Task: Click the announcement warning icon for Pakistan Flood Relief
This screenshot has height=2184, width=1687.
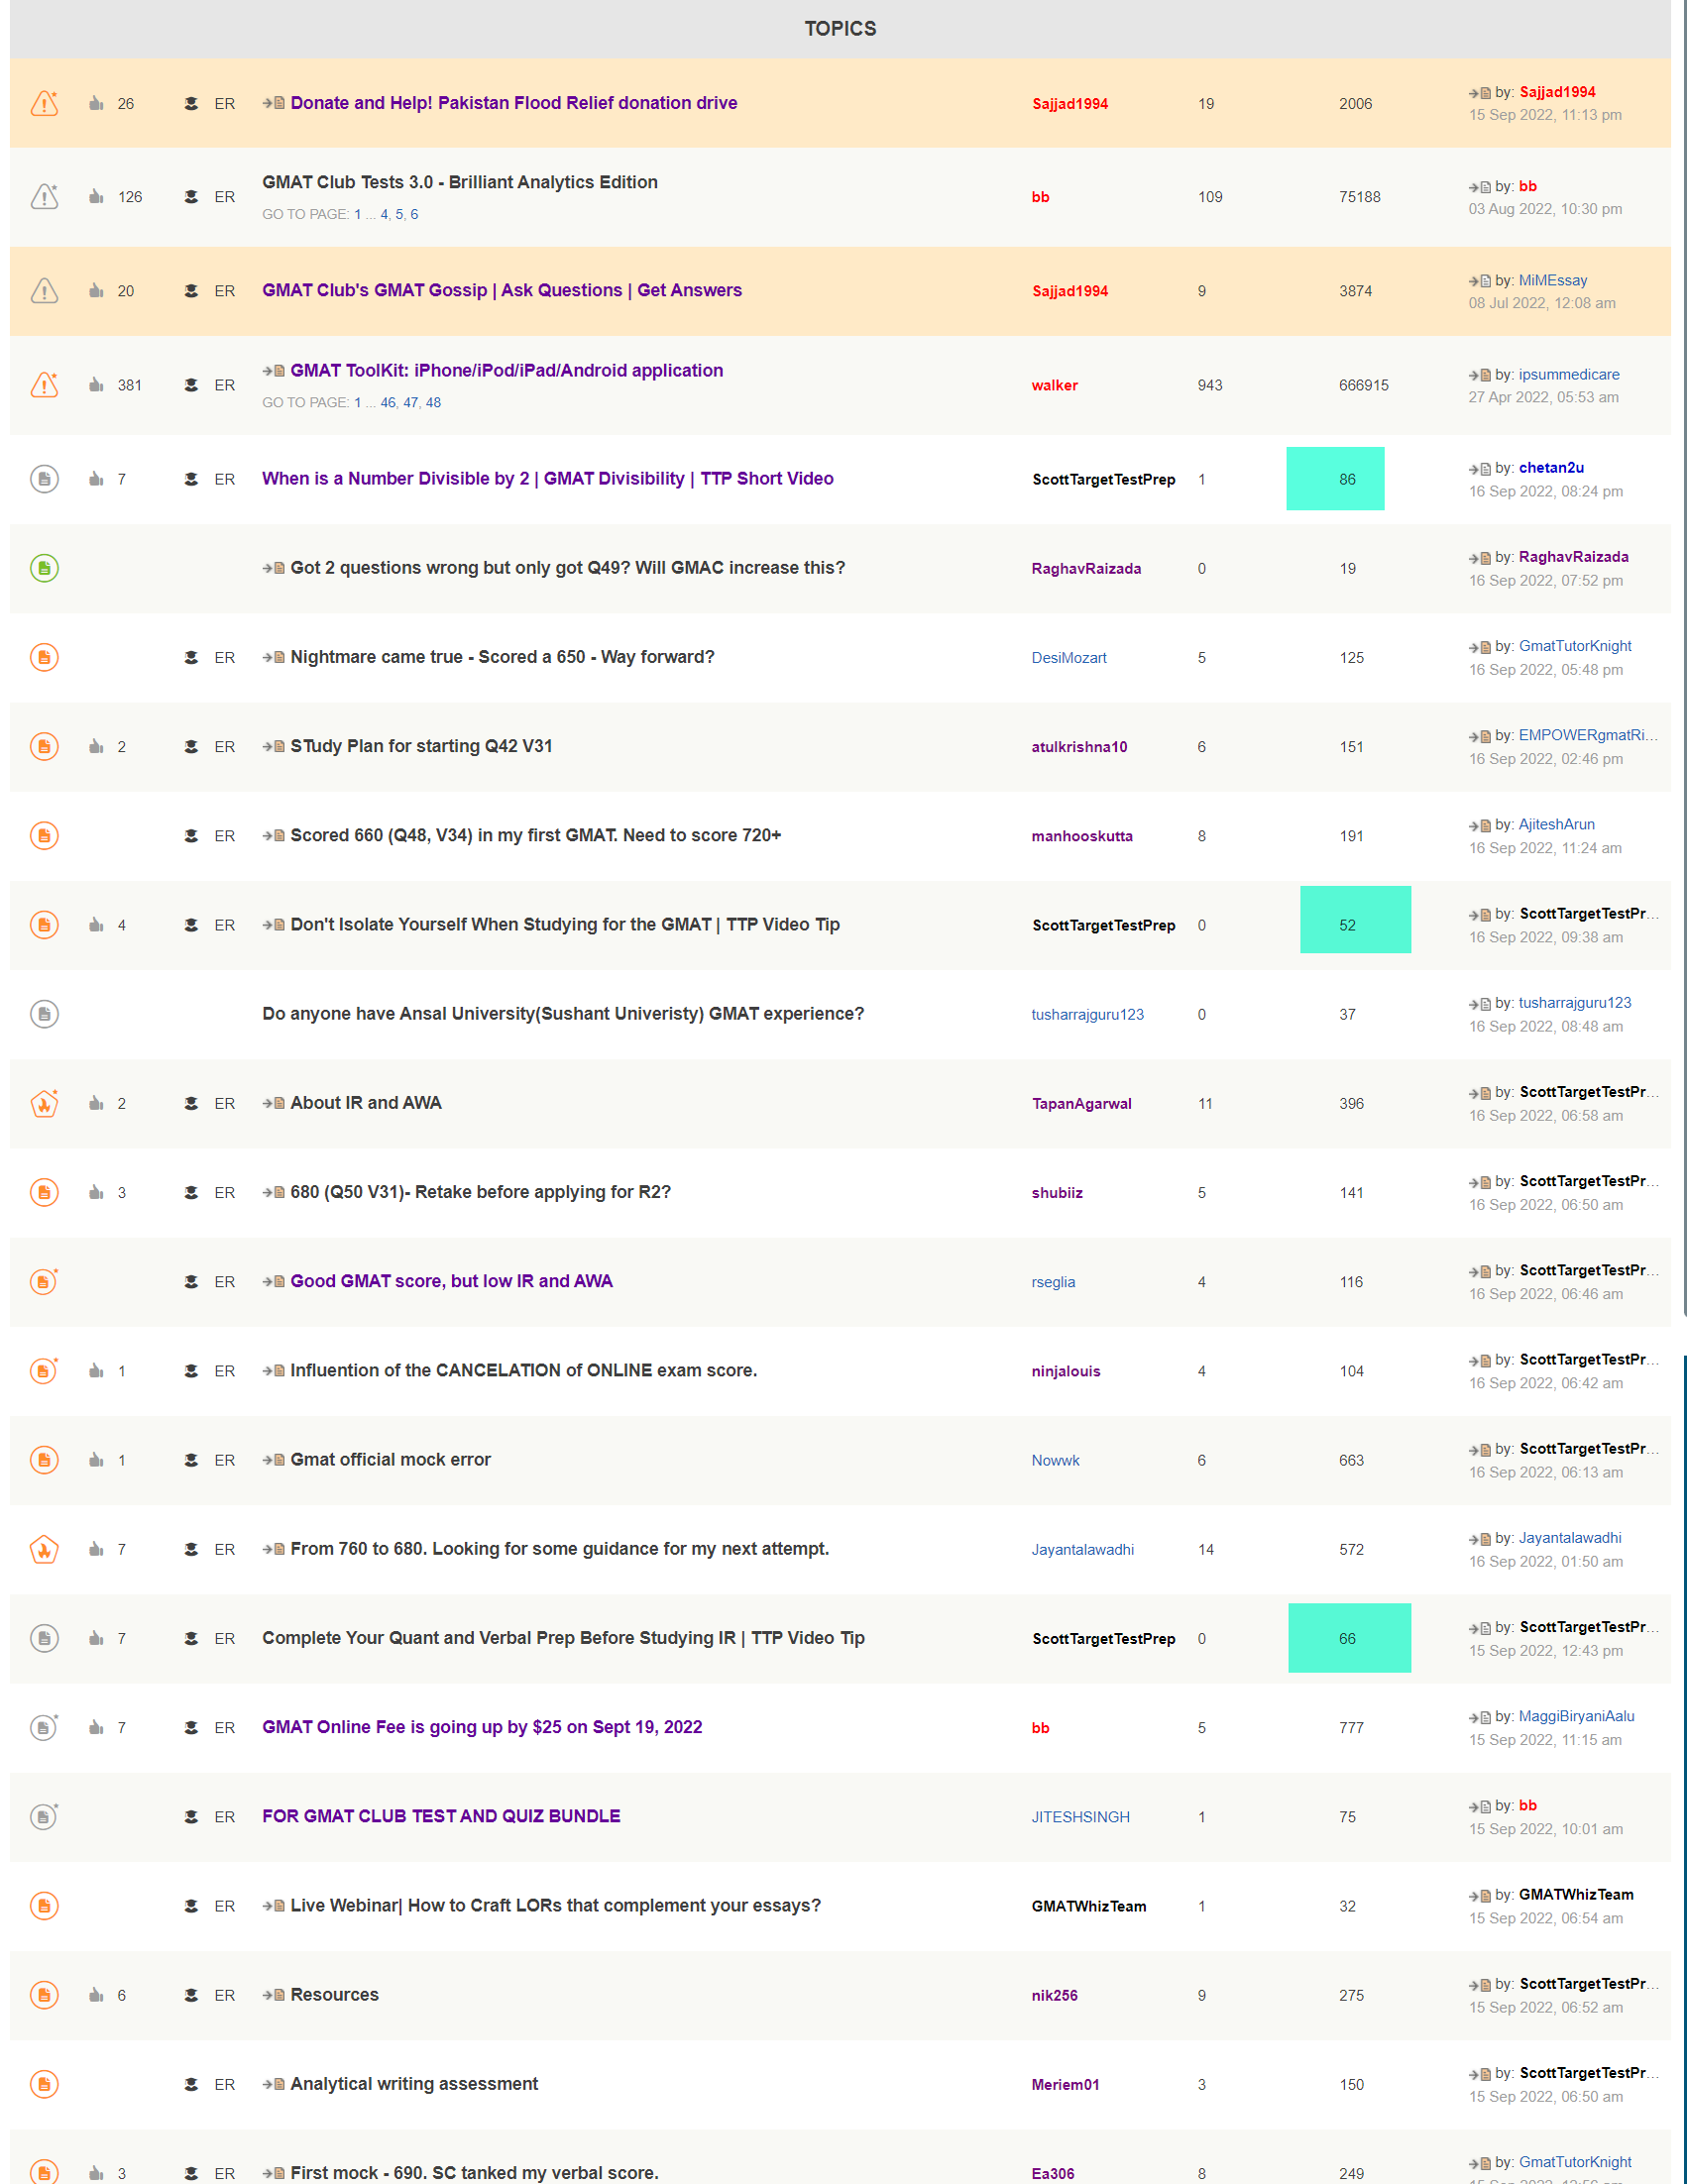Action: click(45, 102)
